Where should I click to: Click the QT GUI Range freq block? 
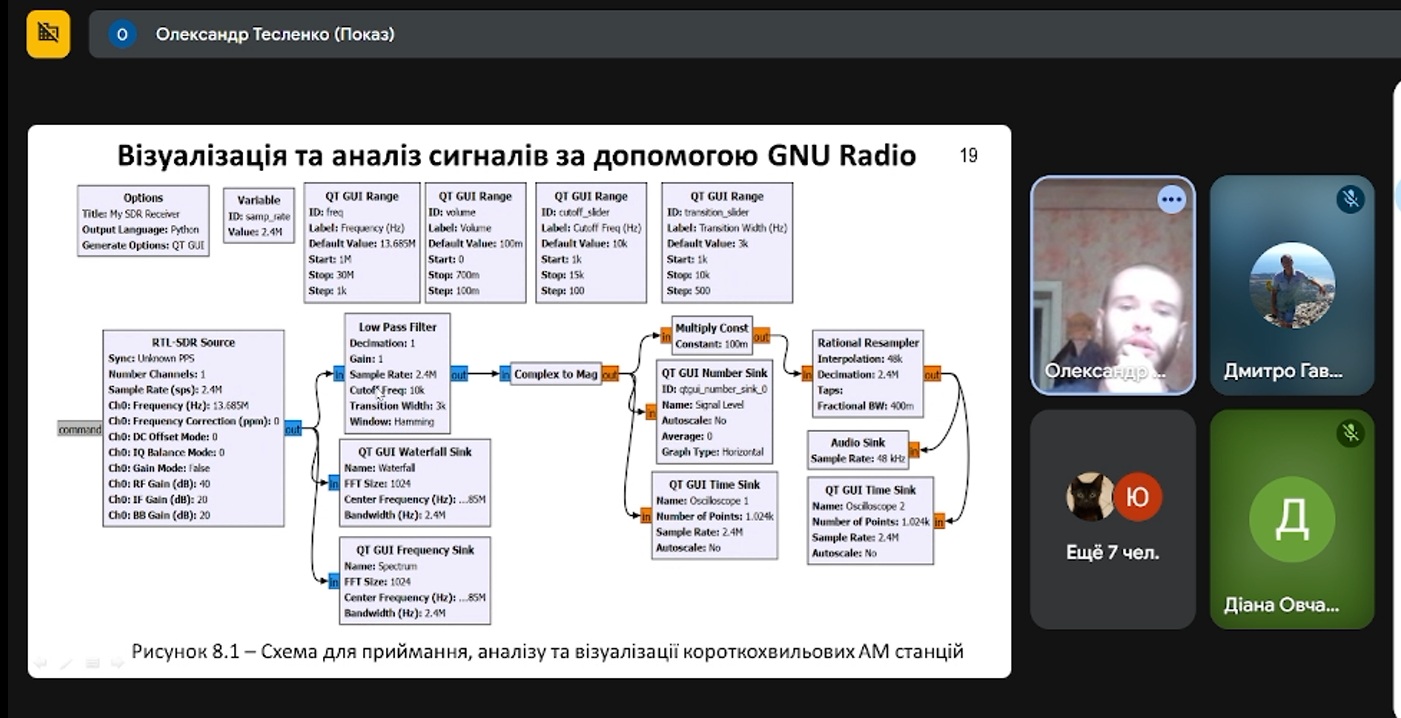(x=362, y=242)
